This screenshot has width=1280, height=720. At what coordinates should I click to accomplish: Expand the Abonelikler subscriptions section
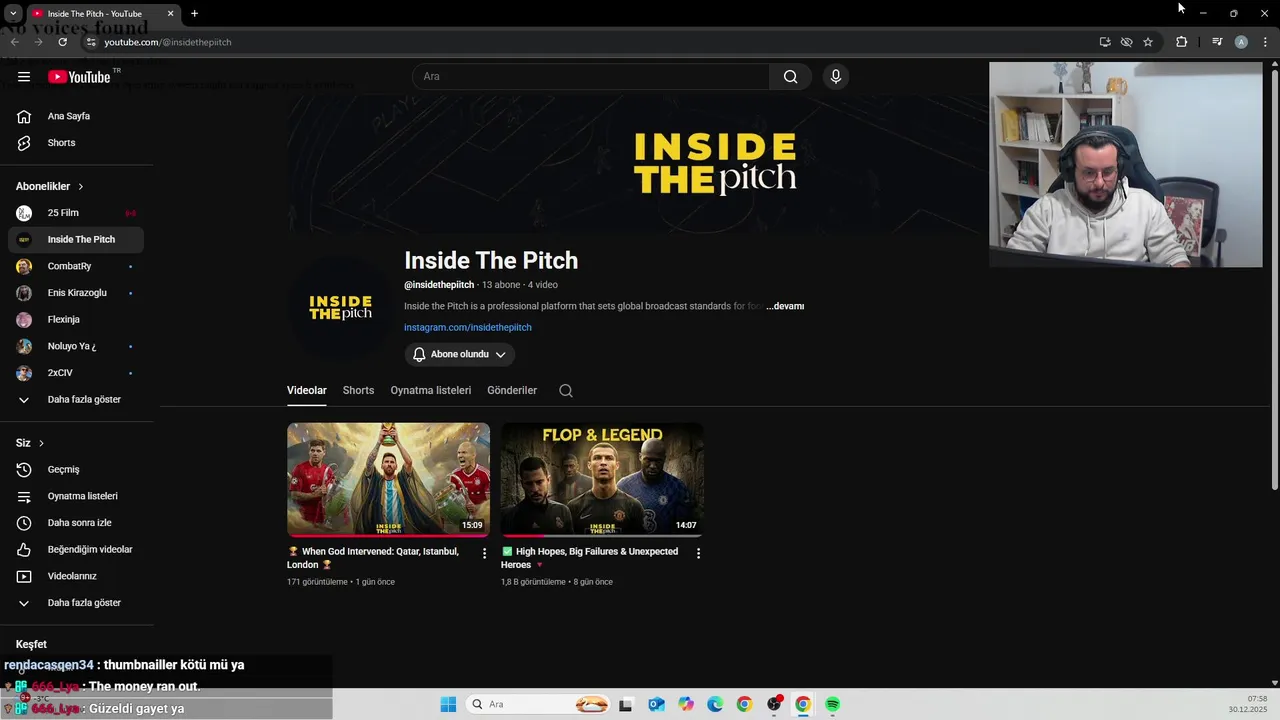(50, 186)
